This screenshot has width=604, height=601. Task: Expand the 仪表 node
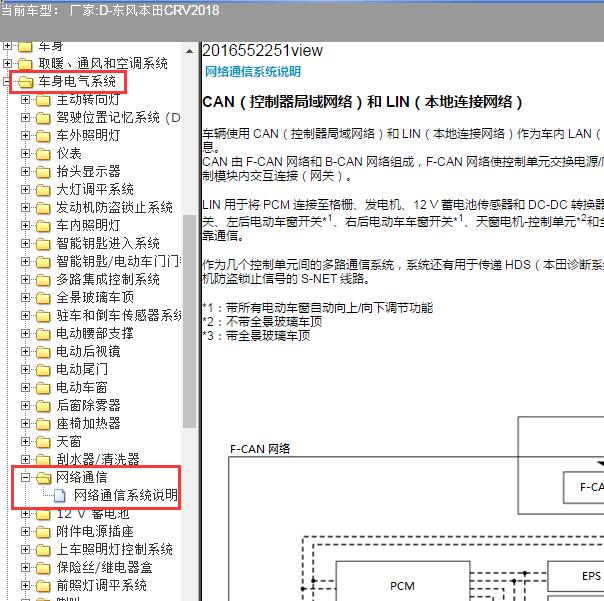pyautogui.click(x=25, y=154)
